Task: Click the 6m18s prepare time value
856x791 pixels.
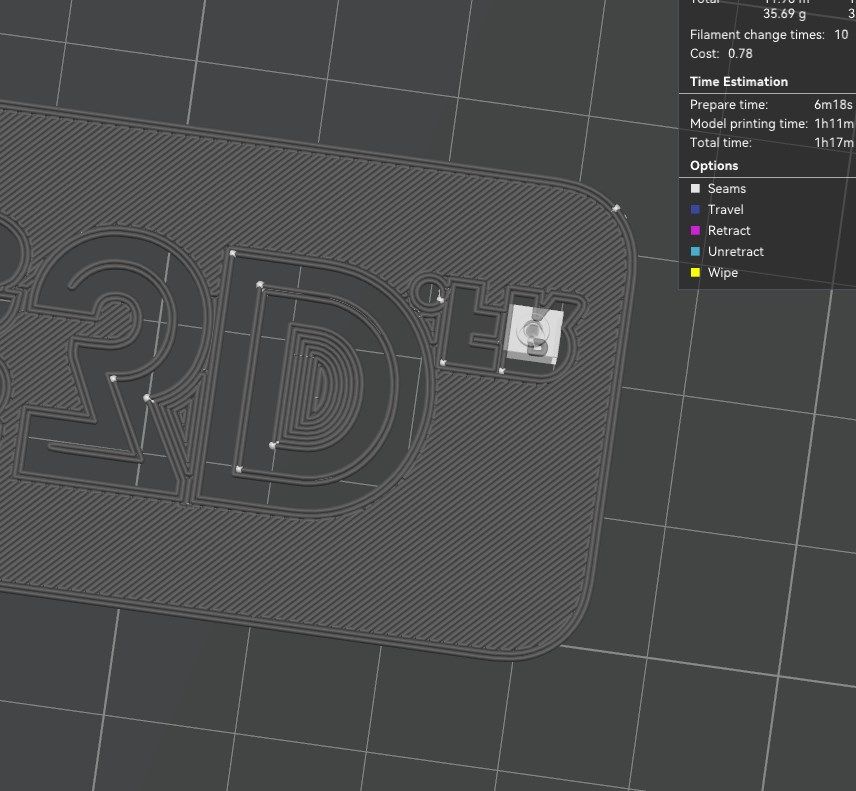Action: pos(833,104)
